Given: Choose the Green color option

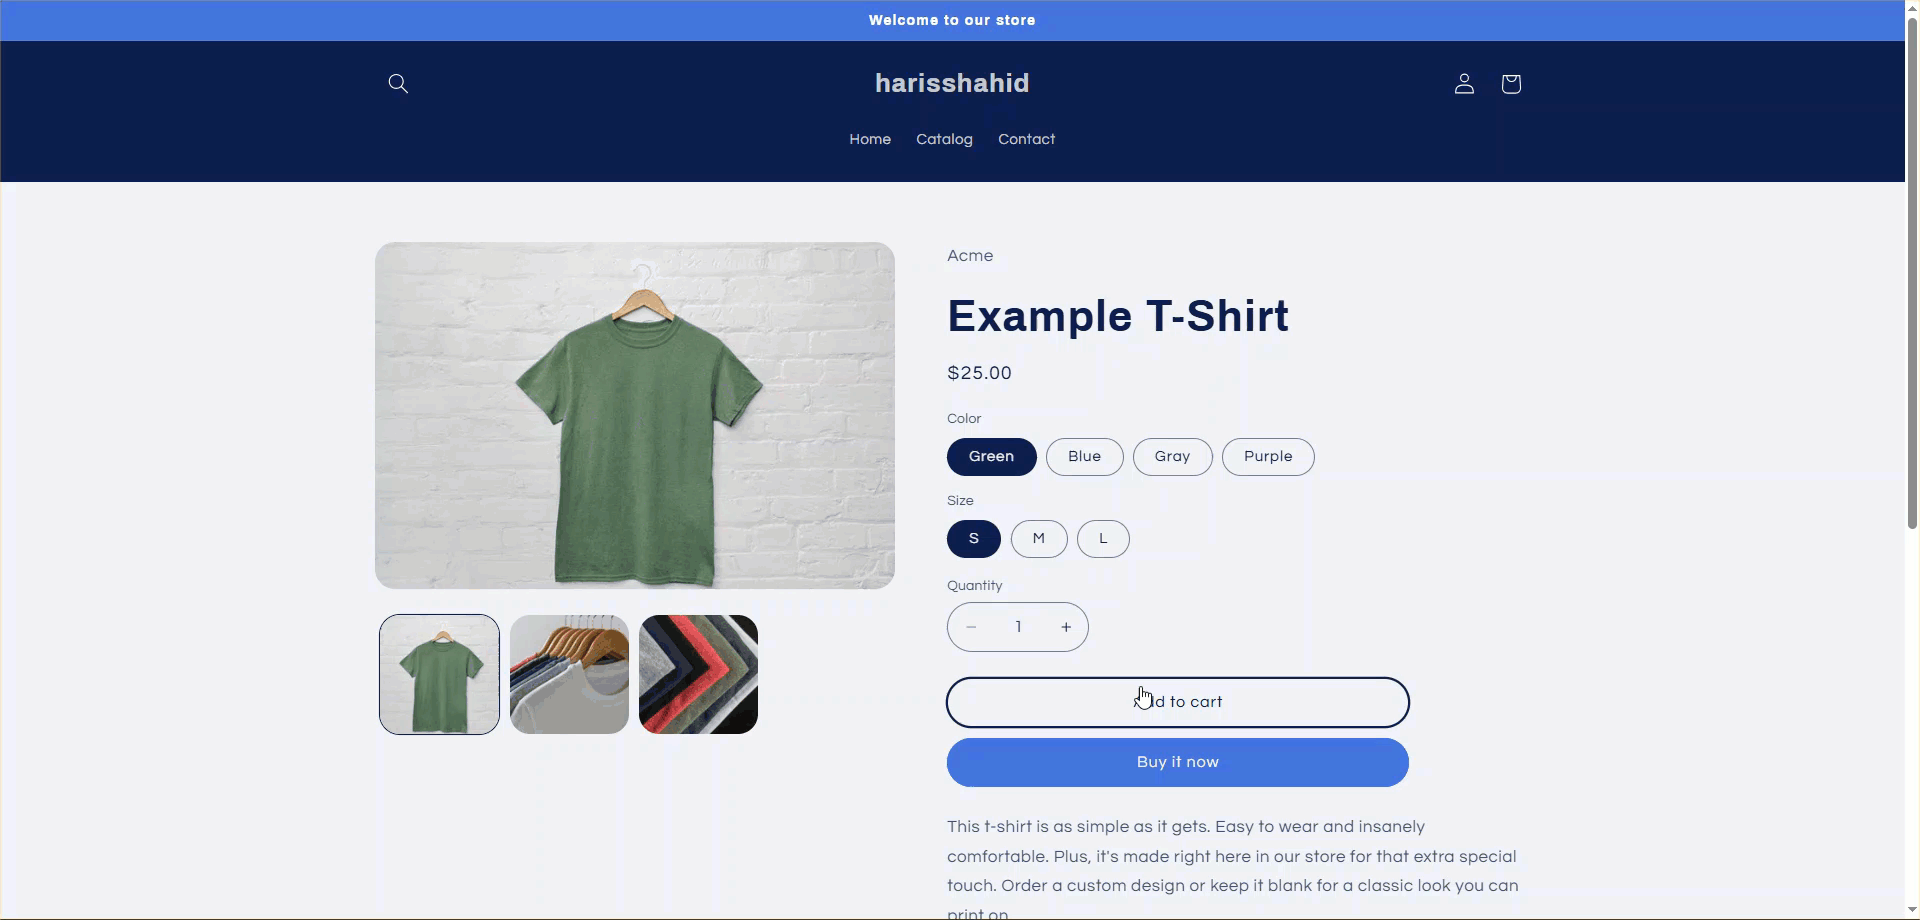Looking at the screenshot, I should pos(992,457).
